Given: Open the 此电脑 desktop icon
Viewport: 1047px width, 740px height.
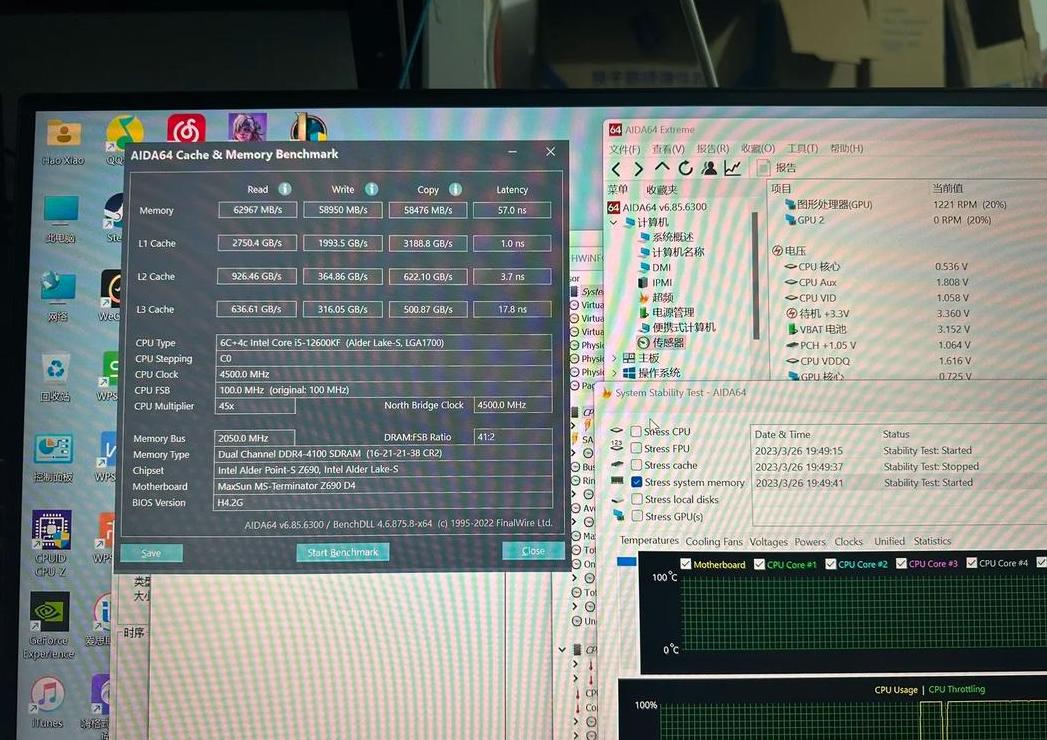Looking at the screenshot, I should pos(60,220).
